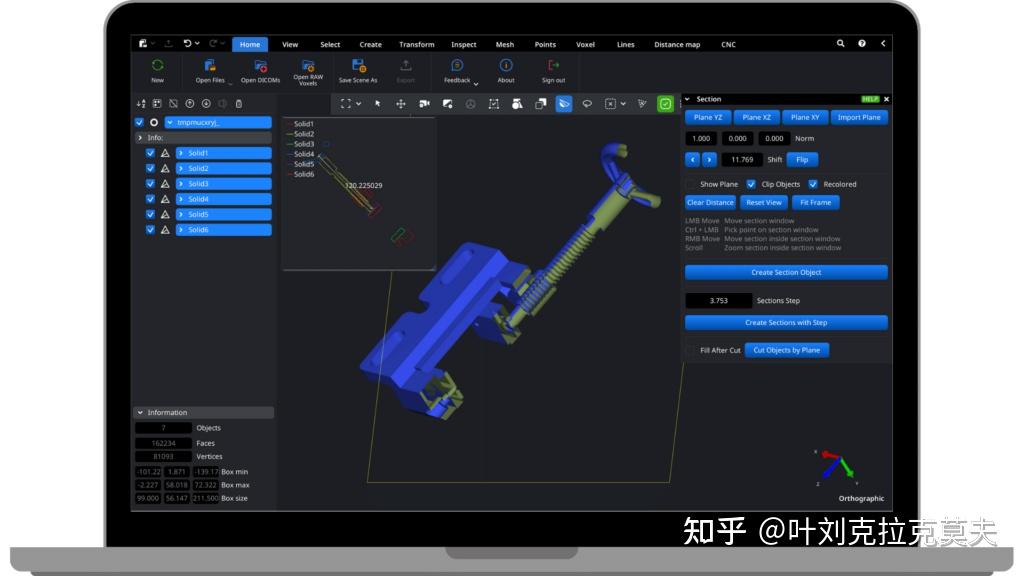Click the Shift value field 11.769
Image resolution: width=1024 pixels, height=576 pixels.
click(742, 159)
